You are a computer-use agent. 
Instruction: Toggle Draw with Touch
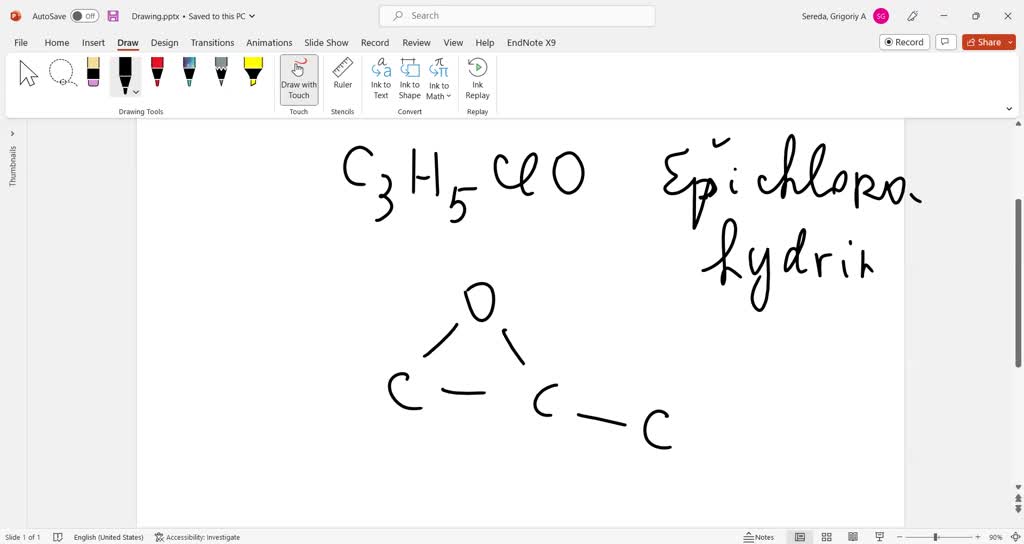299,79
